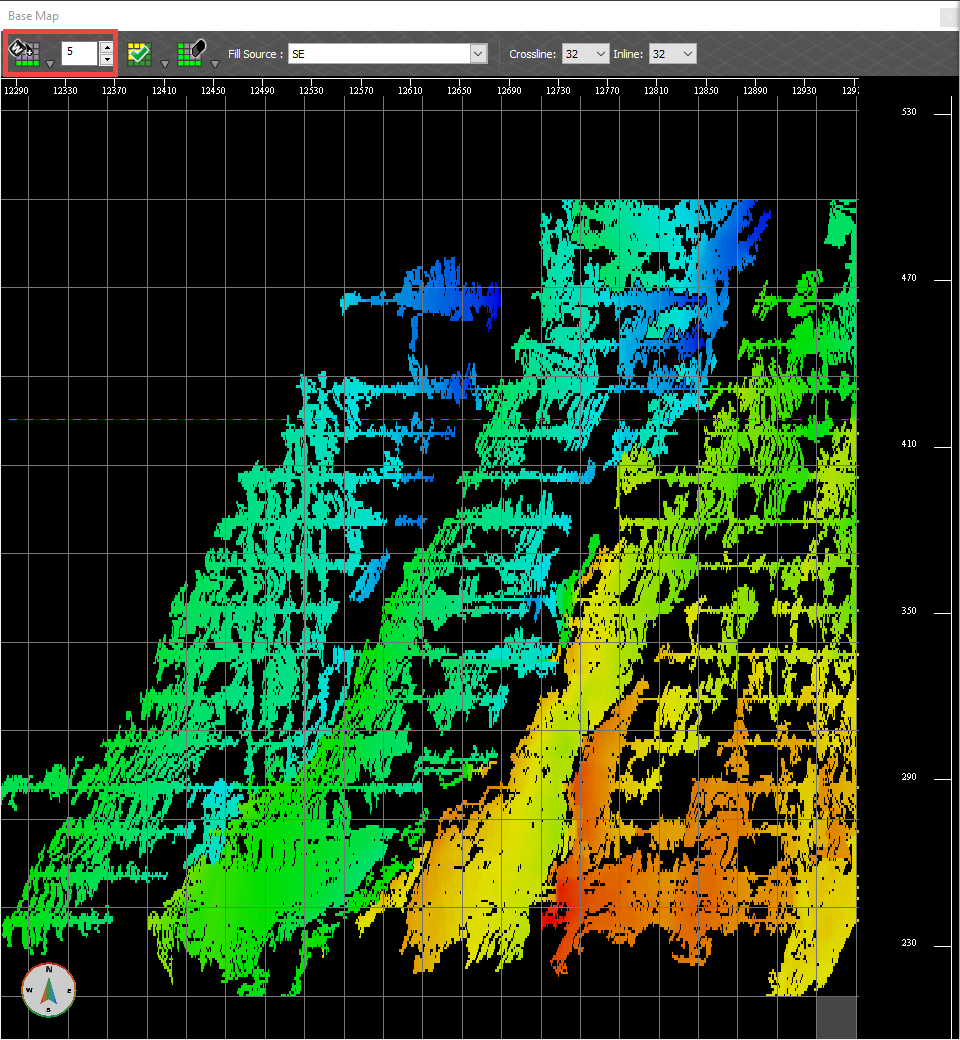Screen dimensions: 960x1040
Task: Open the Inline dropdown
Action: coord(687,54)
